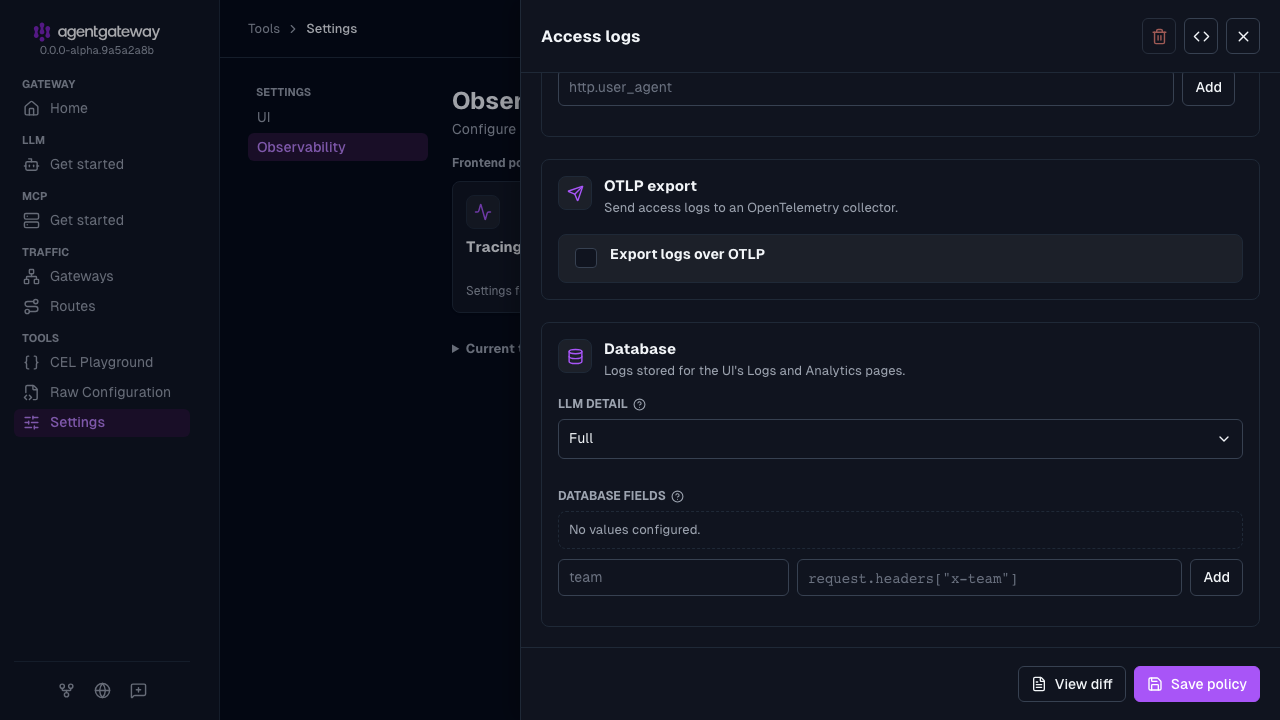
Task: Click the LLM Get started robot icon
Action: click(32, 164)
